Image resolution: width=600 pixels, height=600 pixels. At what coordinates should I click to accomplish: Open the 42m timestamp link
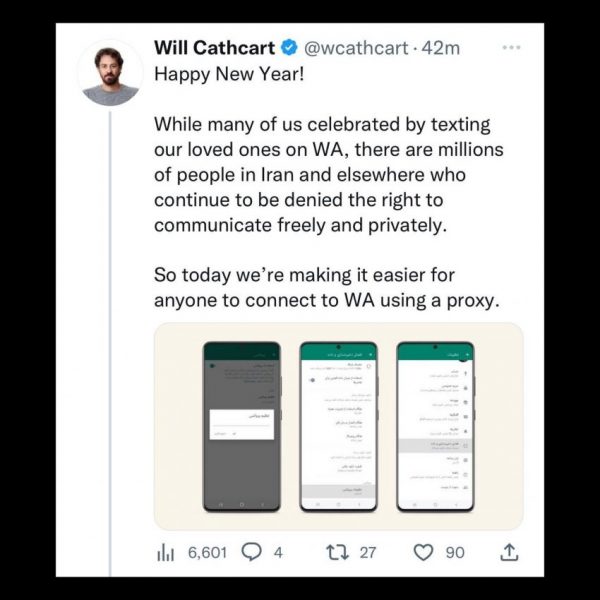coord(440,48)
